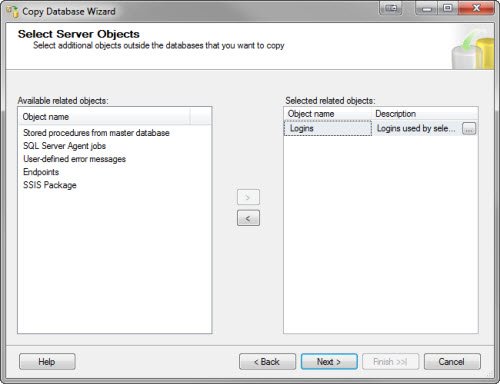This screenshot has width=500, height=384.
Task: Close the wizard window with the X
Action: [476, 8]
